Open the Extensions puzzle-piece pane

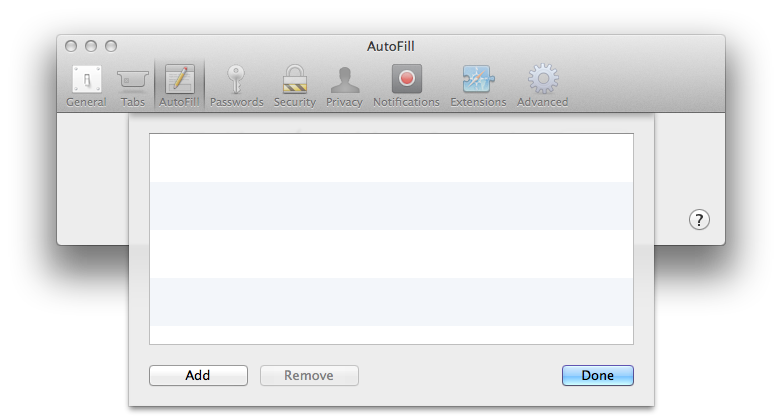pos(478,85)
